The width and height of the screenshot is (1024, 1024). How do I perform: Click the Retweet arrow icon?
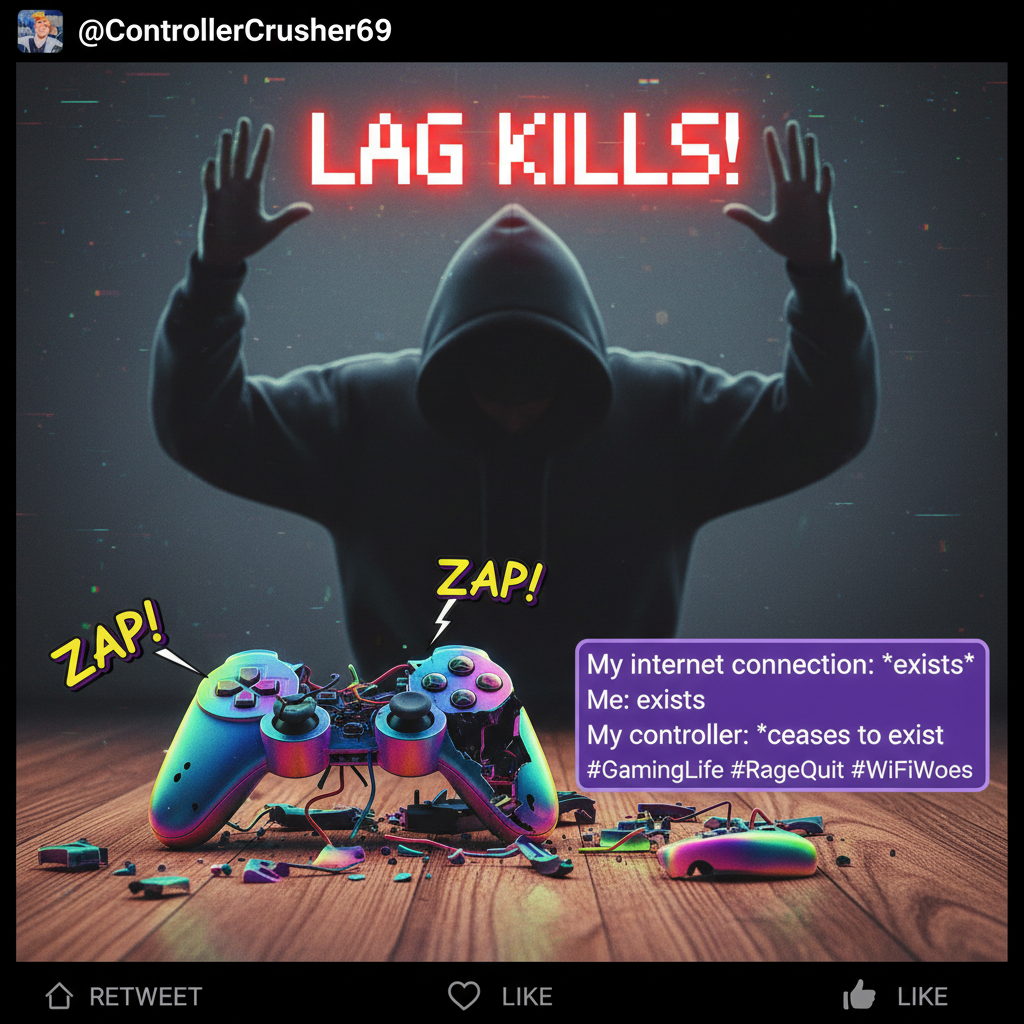[59, 996]
